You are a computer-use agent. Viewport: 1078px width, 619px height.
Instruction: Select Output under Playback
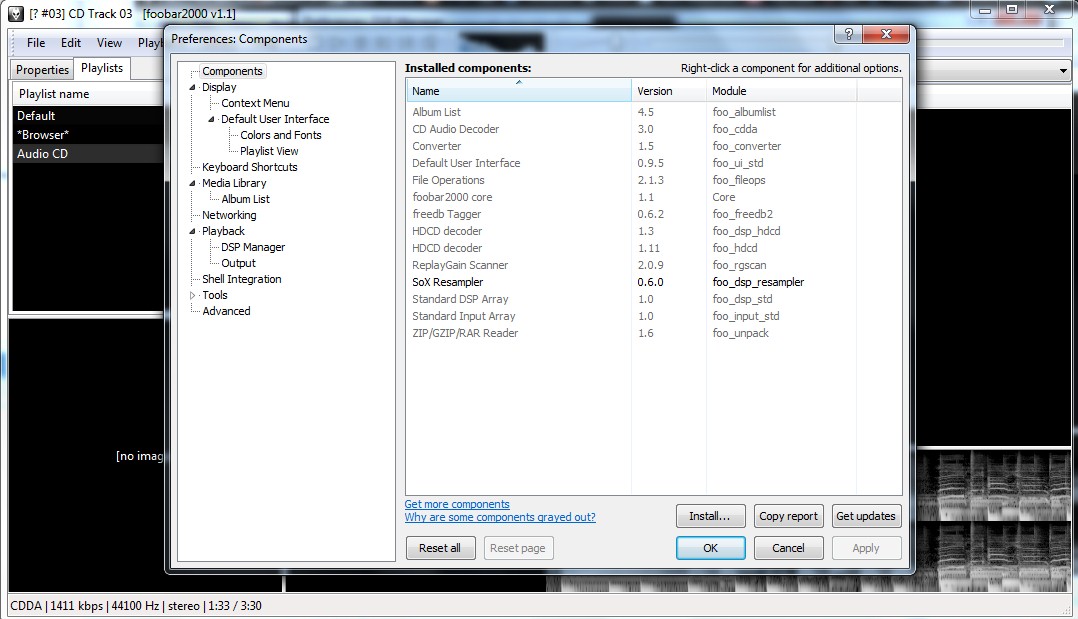[x=239, y=263]
